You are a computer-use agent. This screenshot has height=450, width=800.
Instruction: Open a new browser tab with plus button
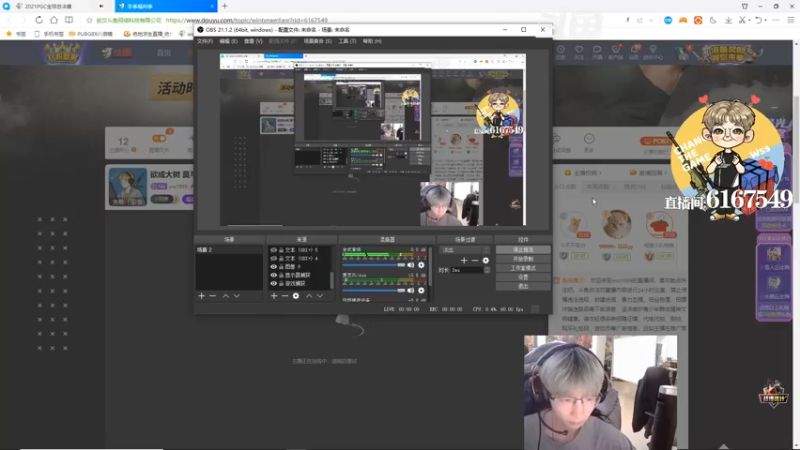pos(224,6)
